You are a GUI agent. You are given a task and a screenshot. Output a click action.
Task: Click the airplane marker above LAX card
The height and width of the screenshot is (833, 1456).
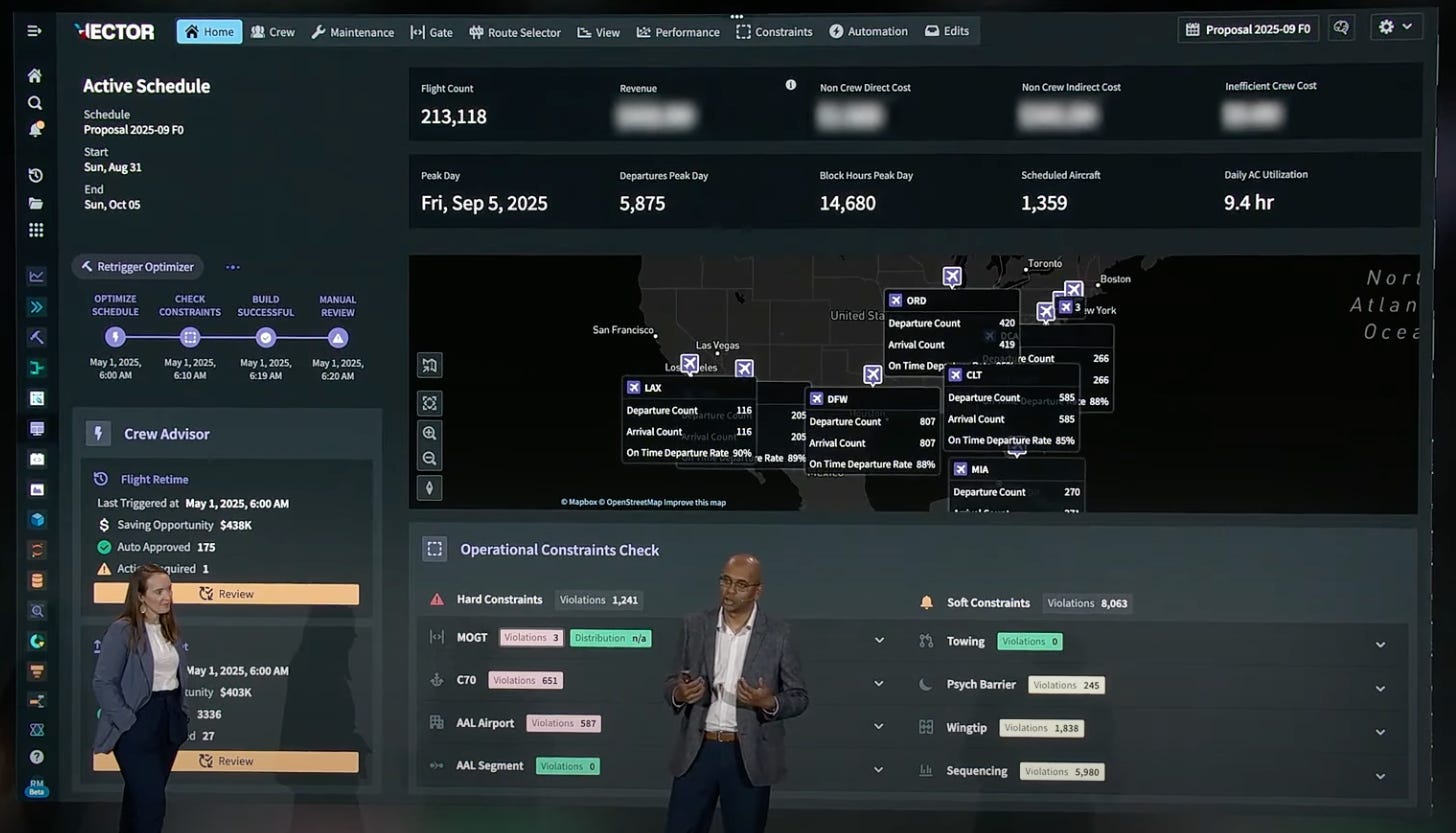(x=689, y=363)
